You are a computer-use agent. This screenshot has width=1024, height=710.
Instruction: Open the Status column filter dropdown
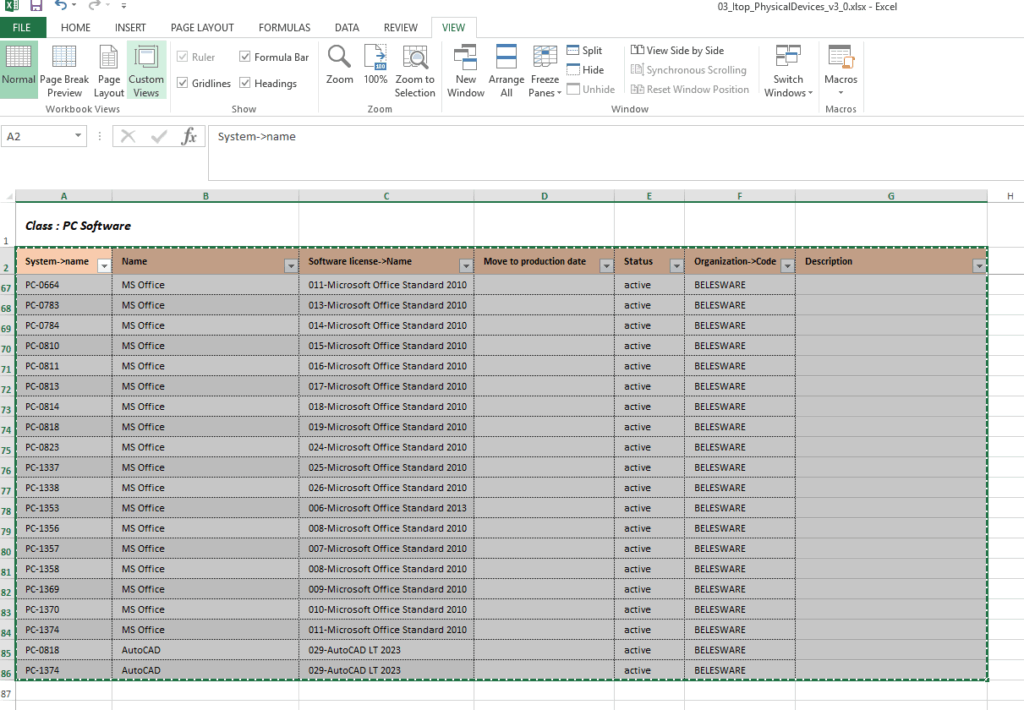676,266
